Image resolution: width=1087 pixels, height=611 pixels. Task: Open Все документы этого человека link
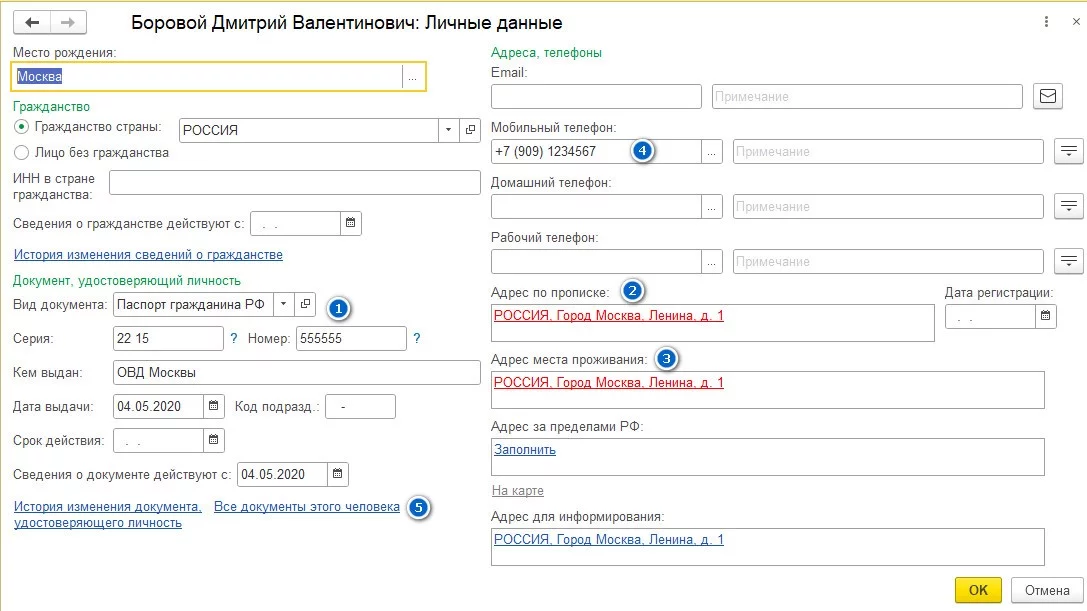(307, 507)
